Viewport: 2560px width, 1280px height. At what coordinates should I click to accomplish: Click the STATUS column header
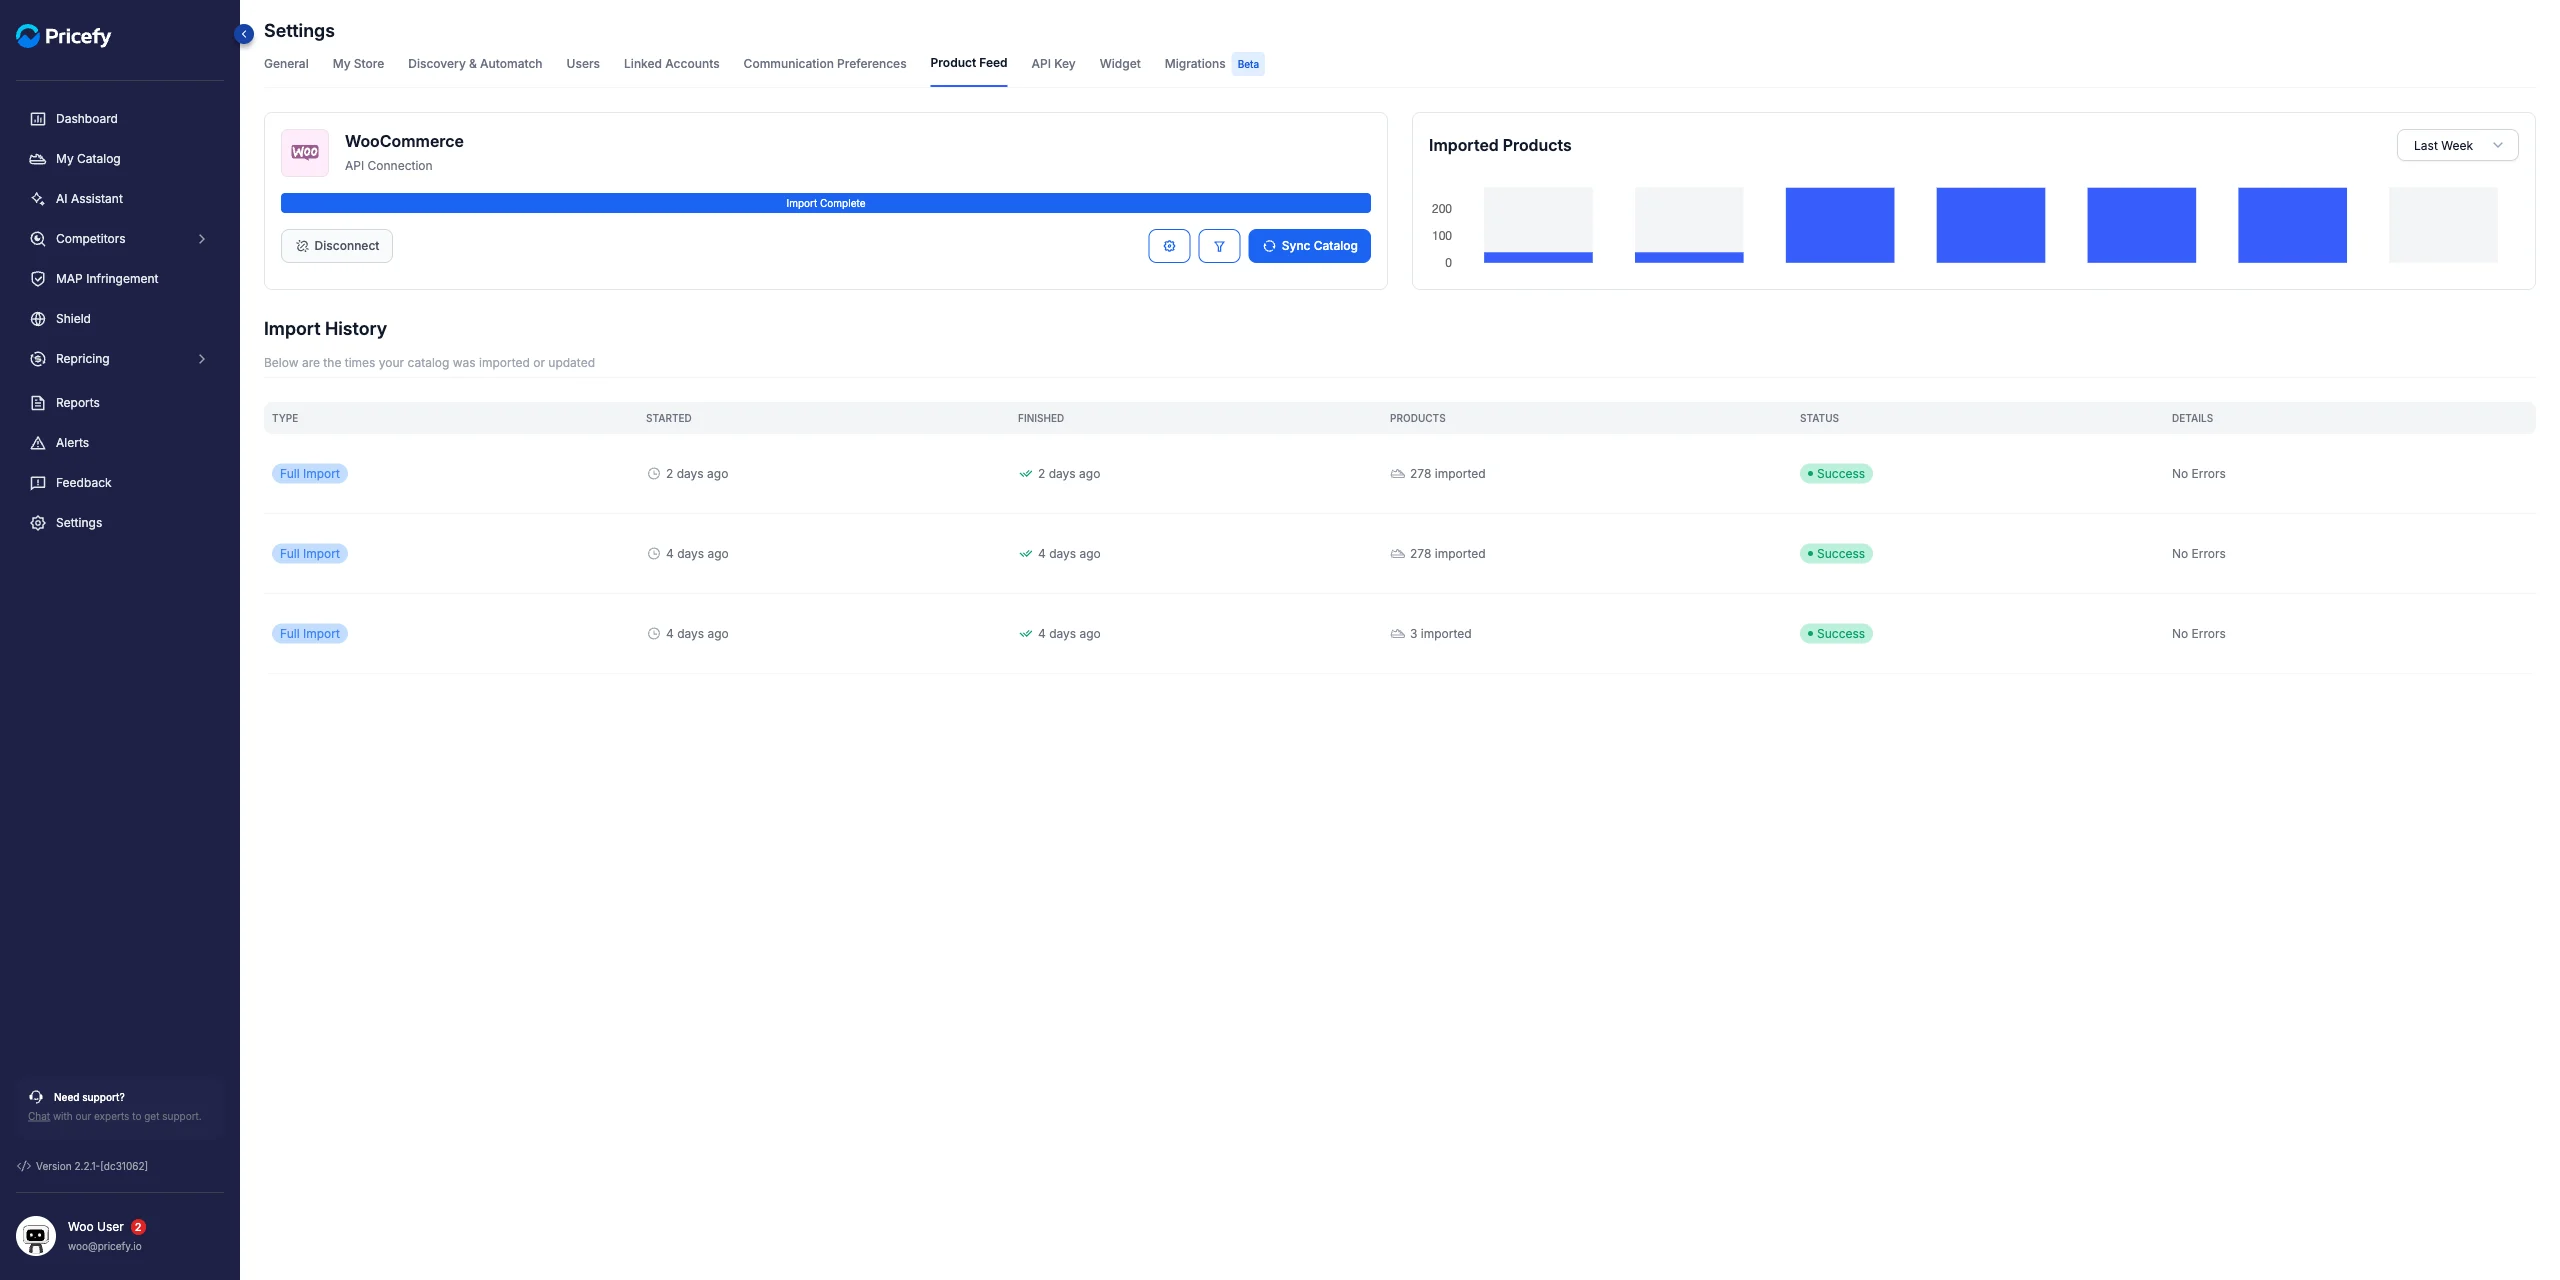[1819, 418]
